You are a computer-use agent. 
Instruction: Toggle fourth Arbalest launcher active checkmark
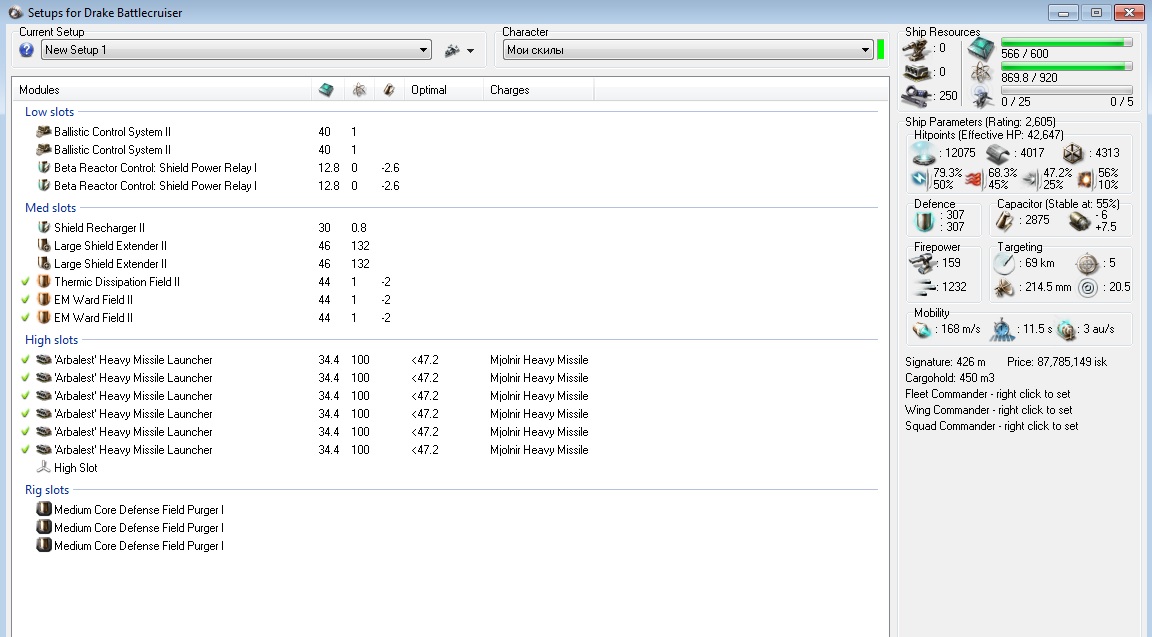26,414
